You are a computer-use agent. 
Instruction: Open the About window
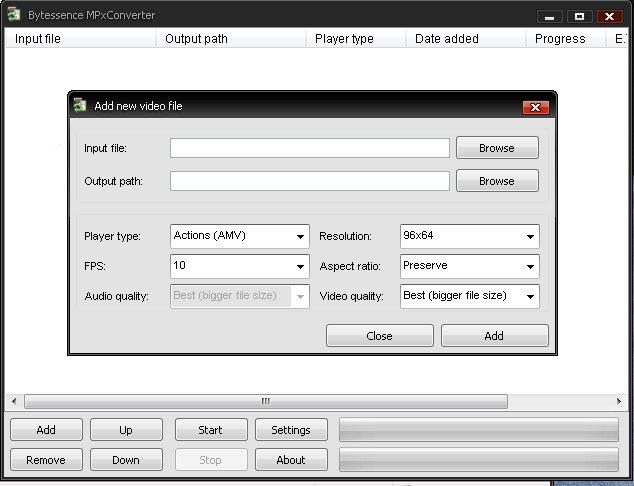[291, 460]
